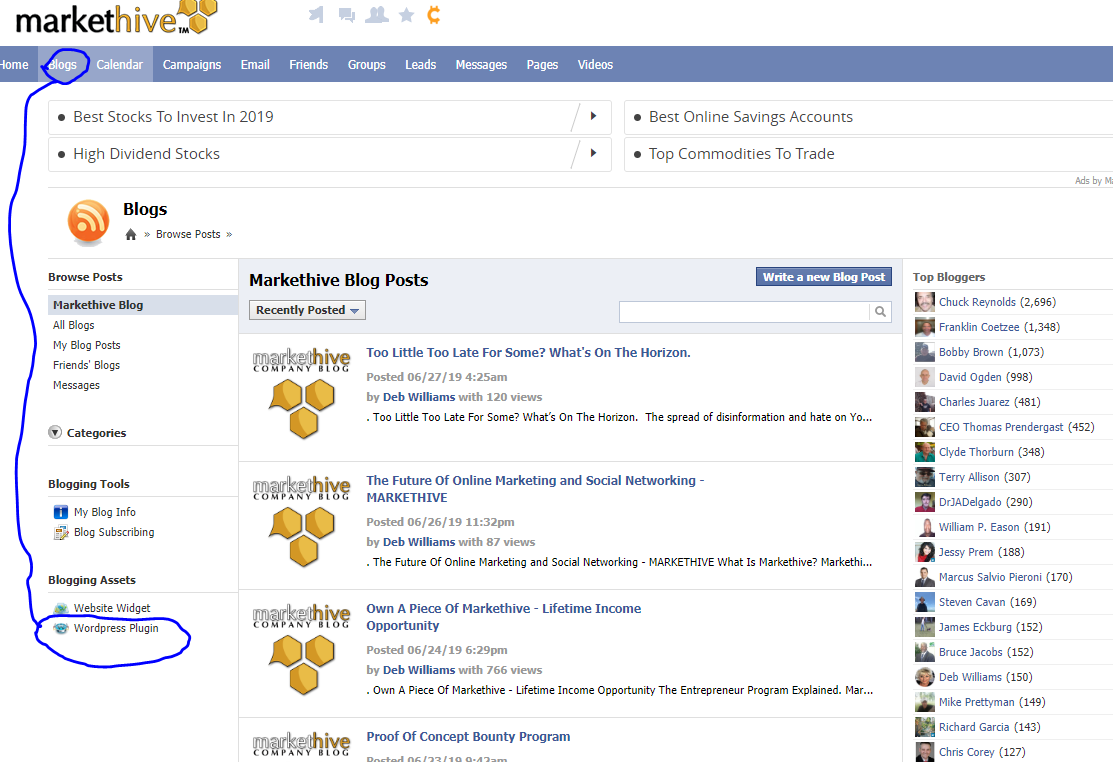Click the Website Widget icon
Image resolution: width=1113 pixels, height=762 pixels.
click(x=61, y=608)
